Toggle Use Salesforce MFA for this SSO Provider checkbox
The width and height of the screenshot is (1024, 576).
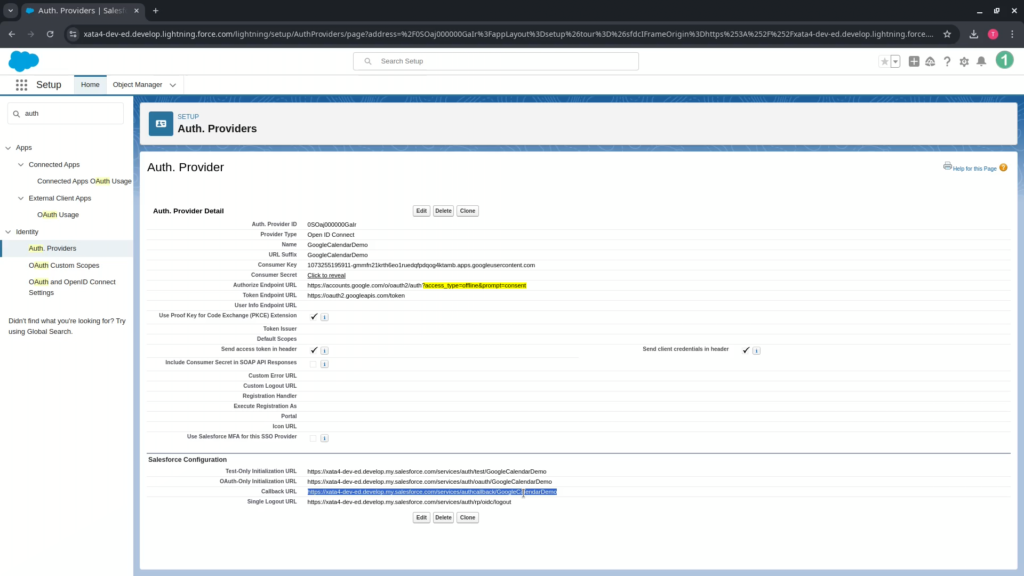(313, 438)
